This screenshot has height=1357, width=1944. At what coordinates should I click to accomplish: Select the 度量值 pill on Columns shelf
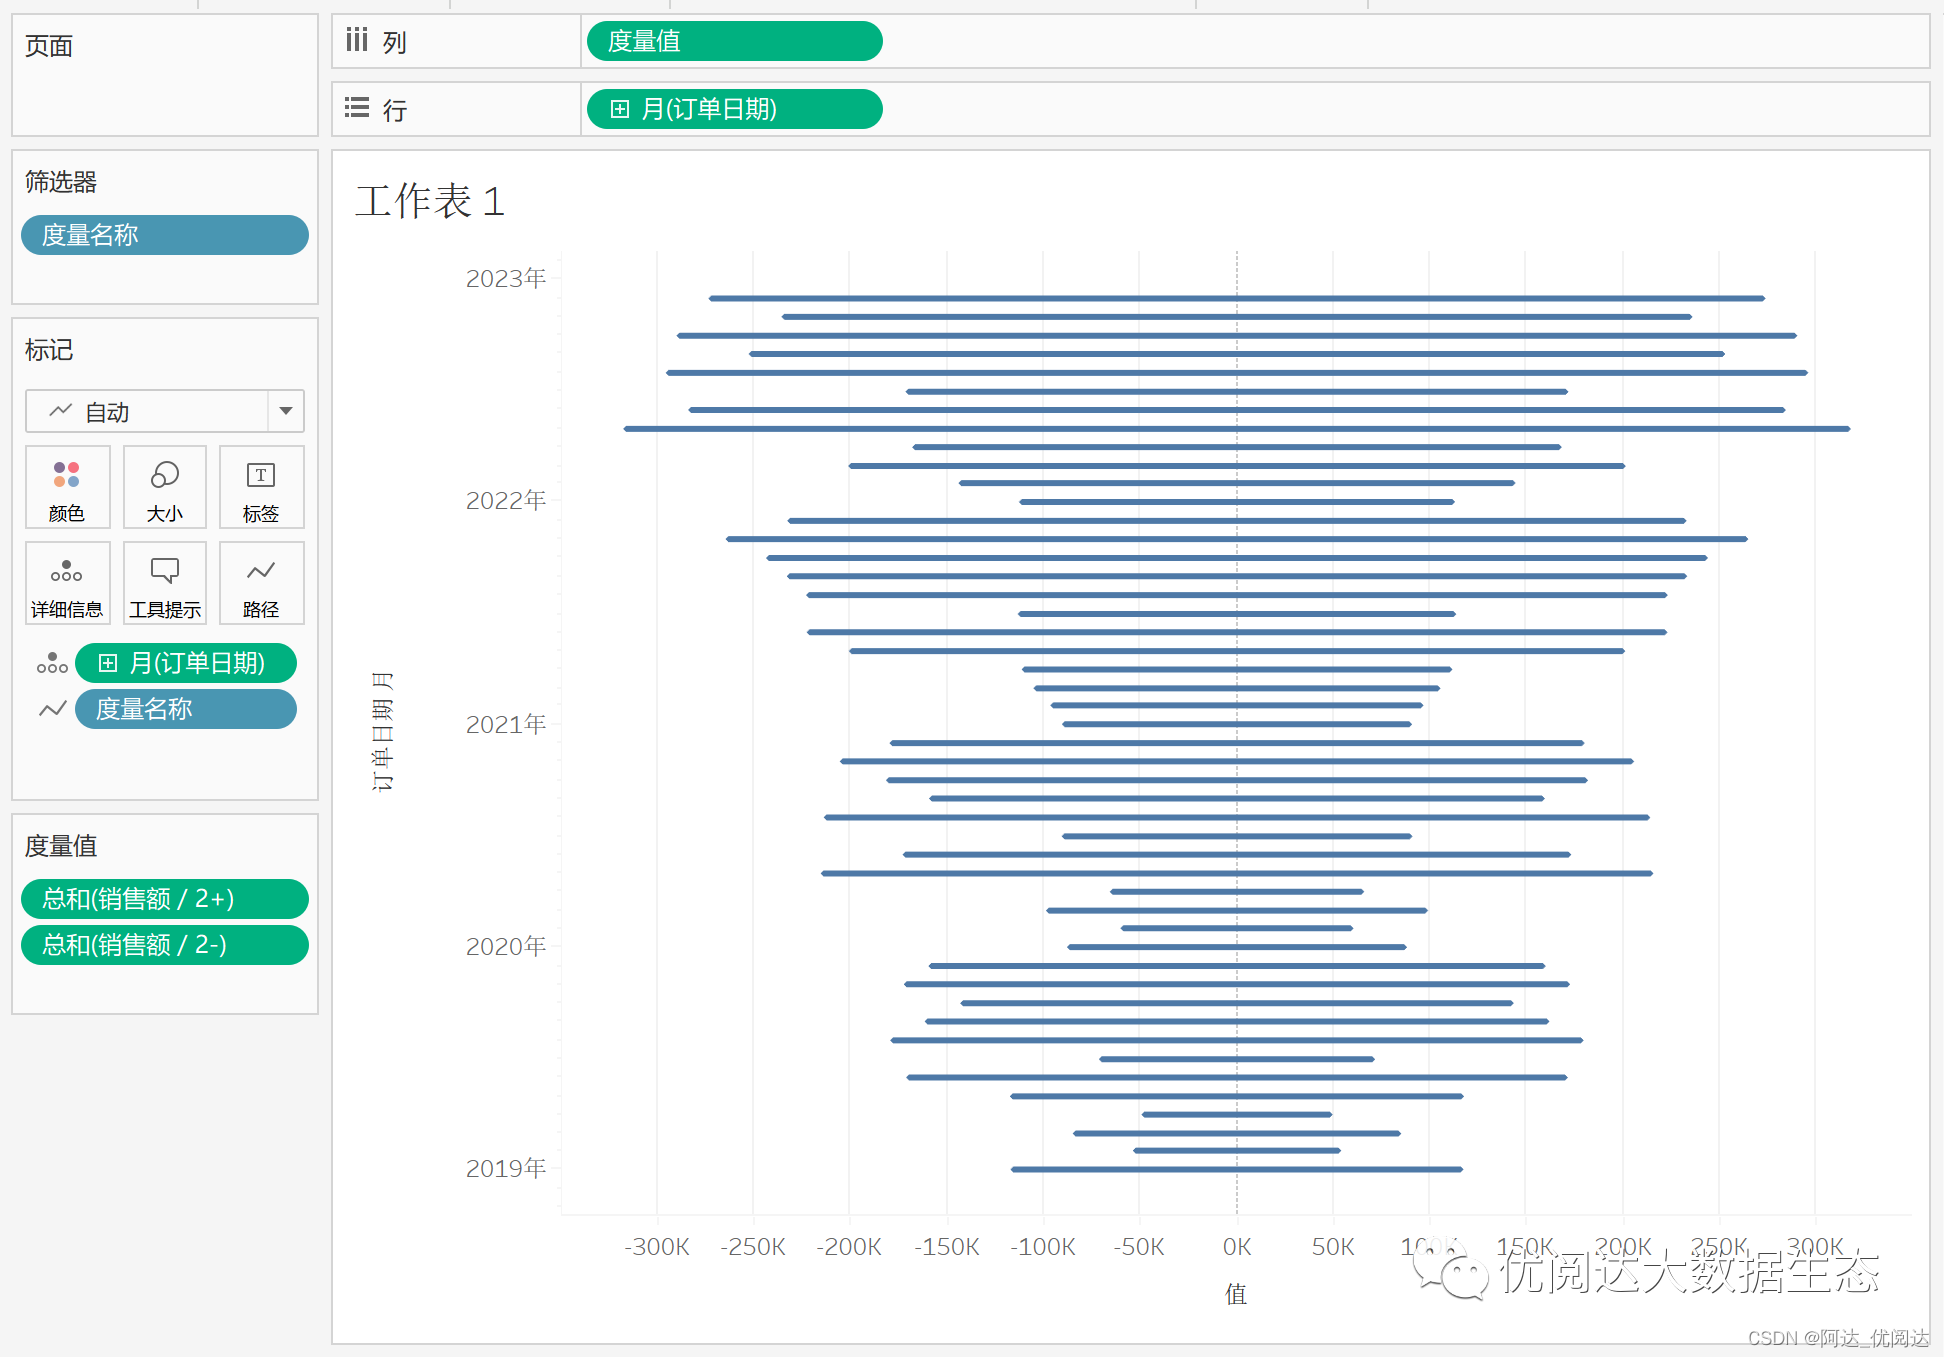(734, 41)
